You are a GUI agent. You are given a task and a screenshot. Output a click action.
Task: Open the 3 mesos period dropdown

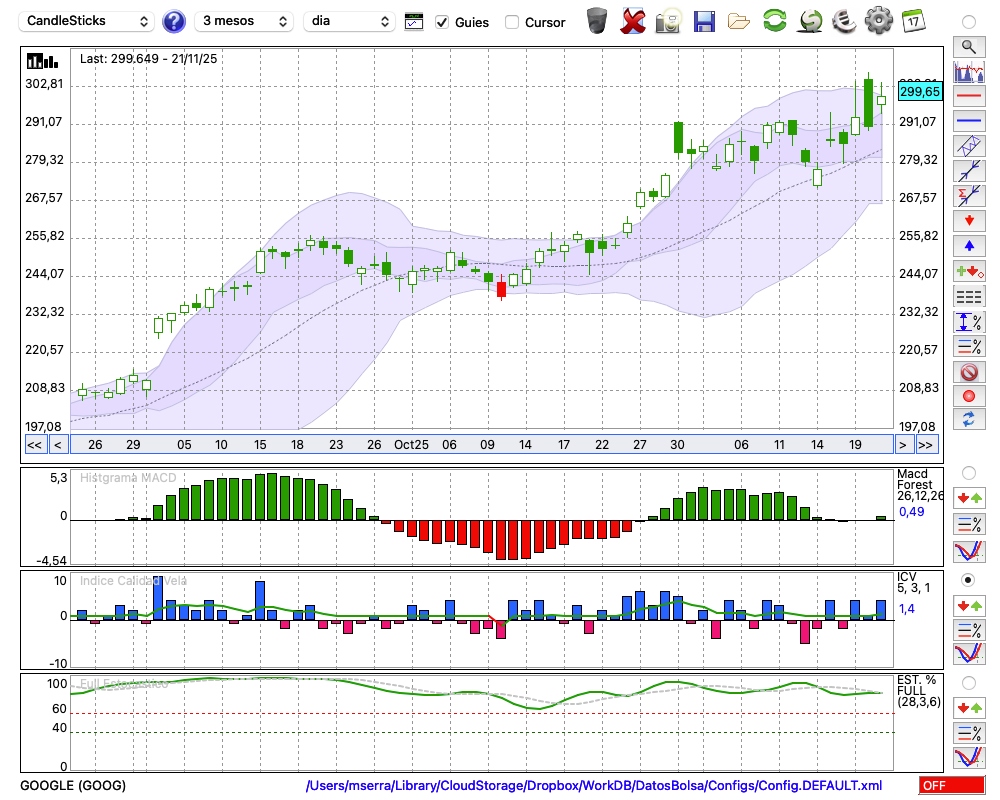pyautogui.click(x=243, y=21)
